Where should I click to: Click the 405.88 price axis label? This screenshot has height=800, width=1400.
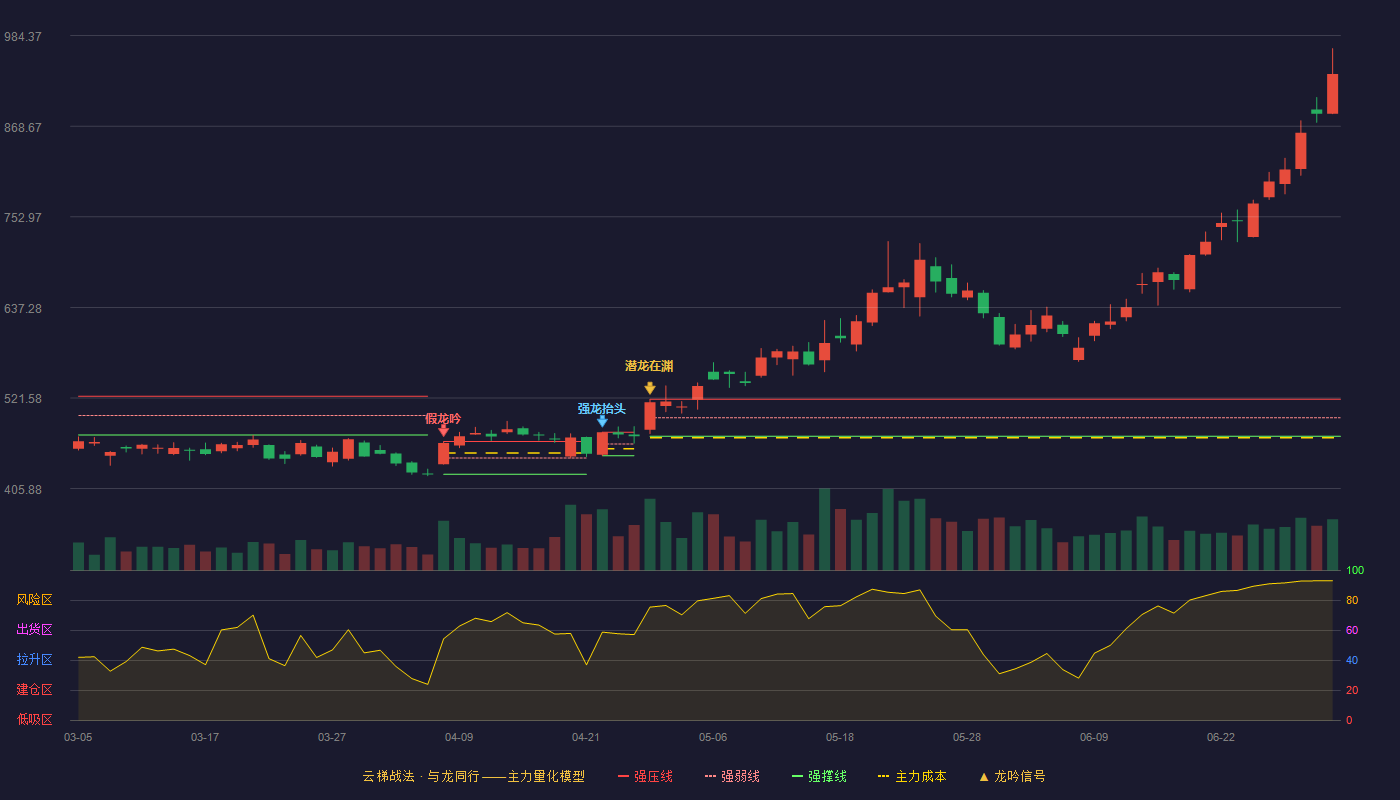(23, 489)
